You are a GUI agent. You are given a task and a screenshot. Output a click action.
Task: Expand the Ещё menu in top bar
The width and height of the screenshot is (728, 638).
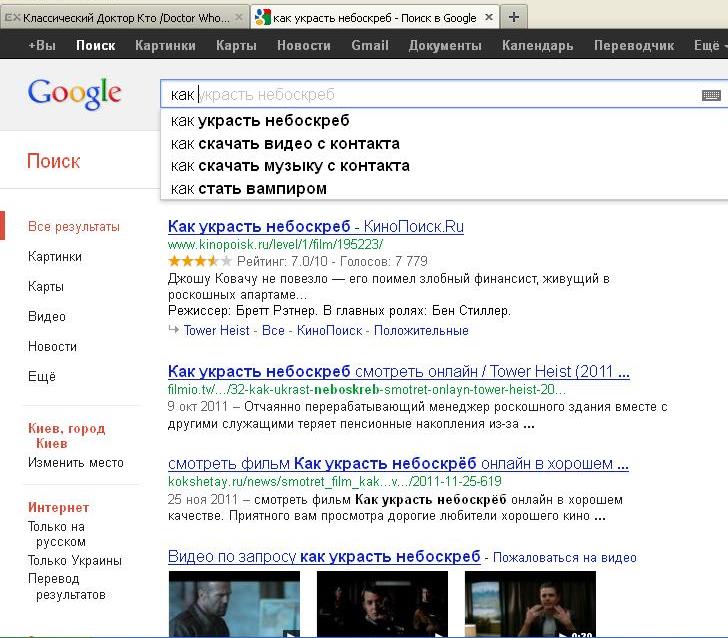click(x=708, y=45)
